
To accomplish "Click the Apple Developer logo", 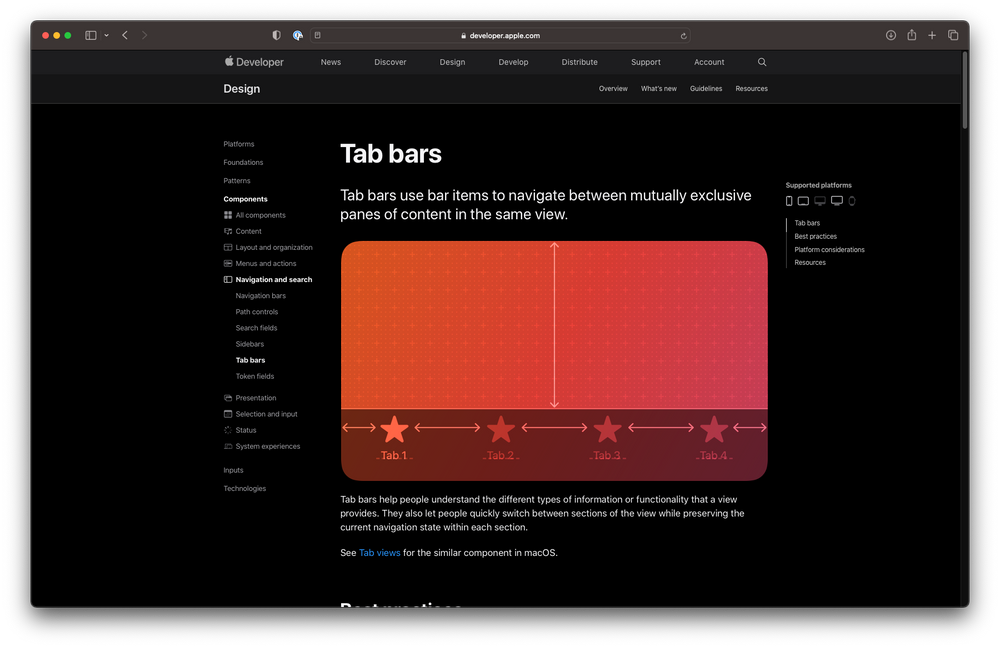I will 254,61.
